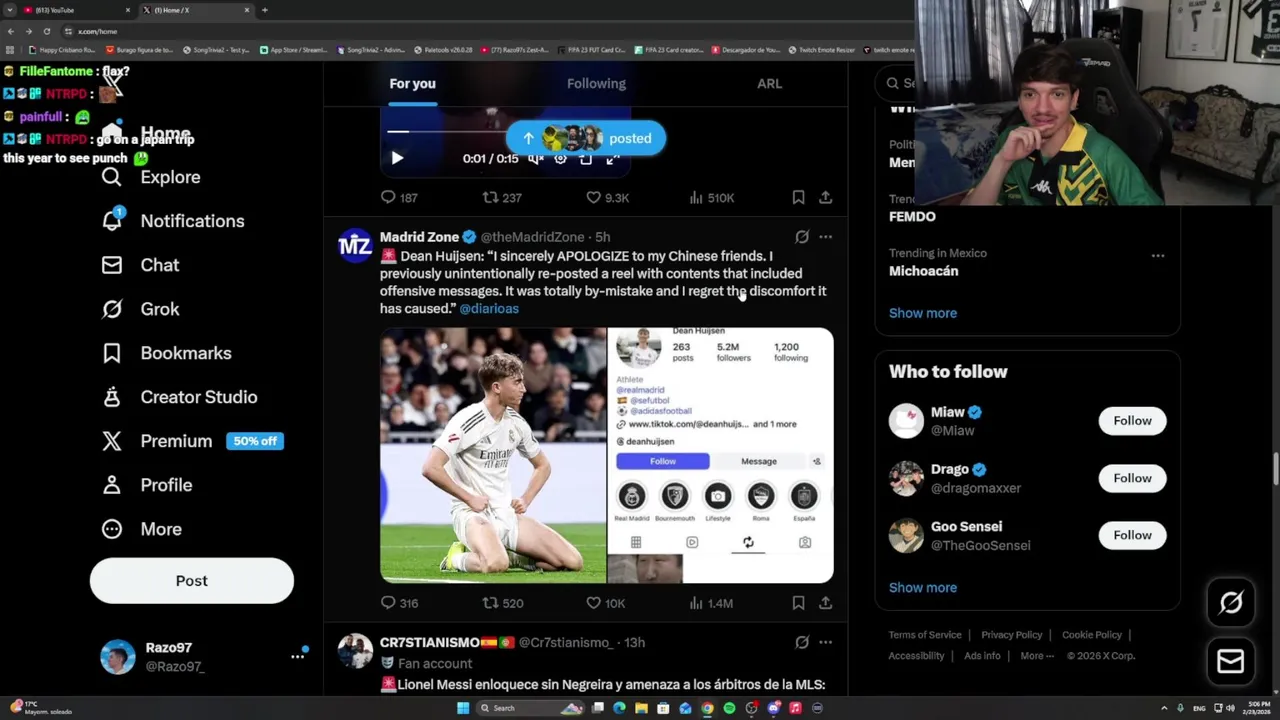Open the Windows Start menu
The image size is (1280, 720).
463,708
